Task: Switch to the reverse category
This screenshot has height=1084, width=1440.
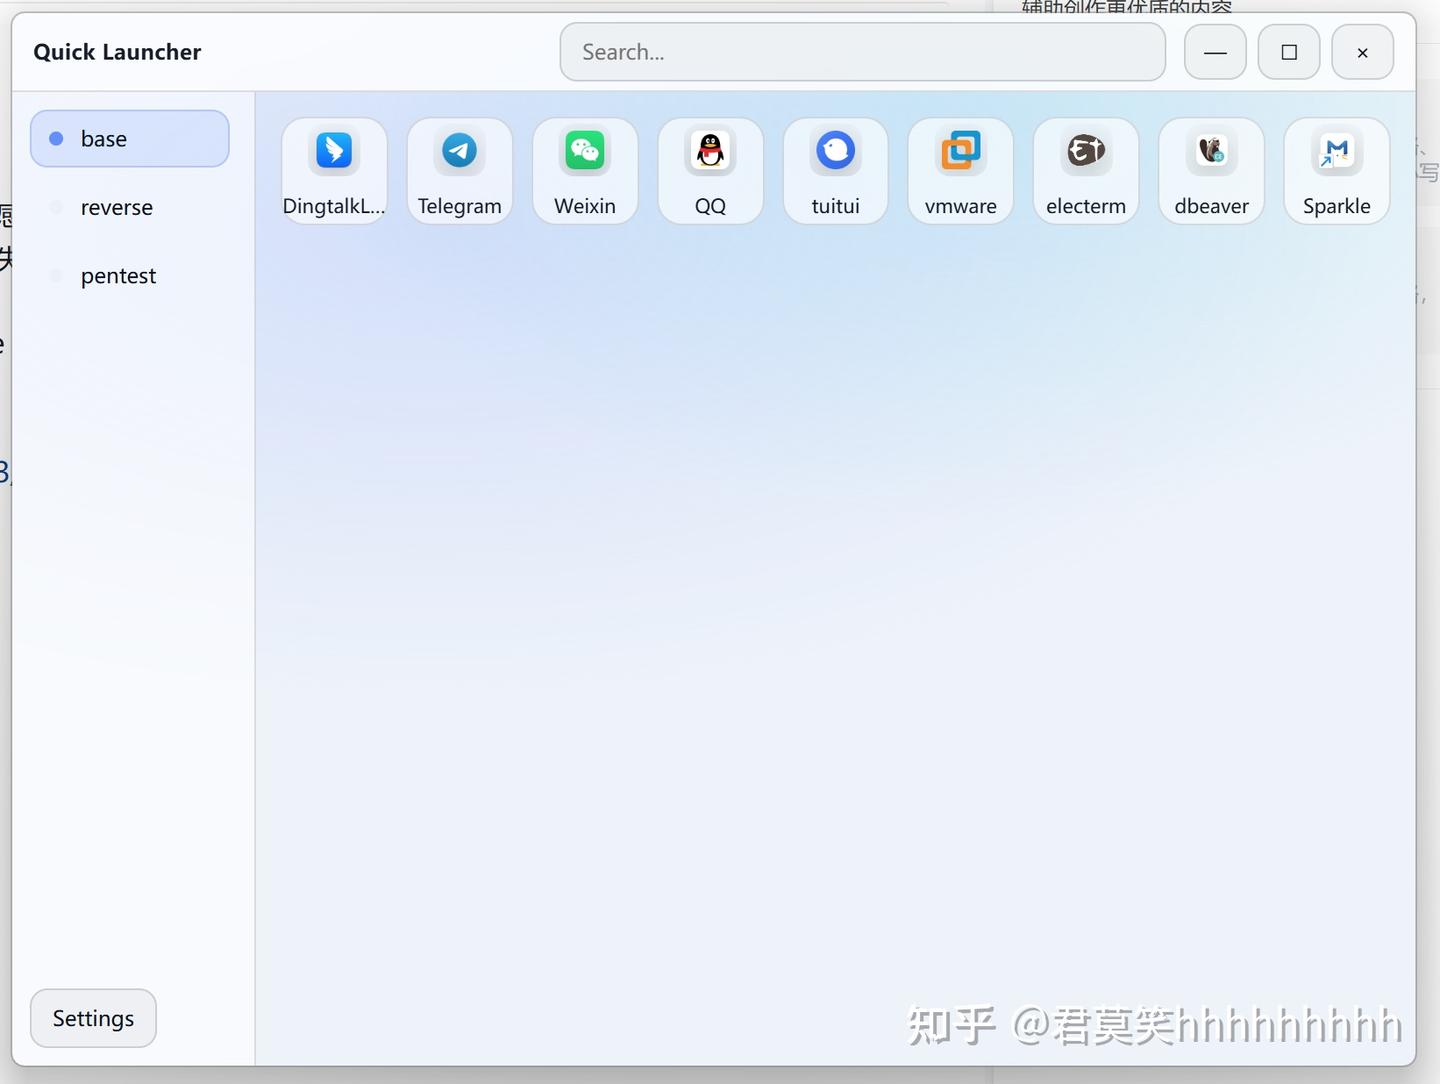Action: pos(130,207)
